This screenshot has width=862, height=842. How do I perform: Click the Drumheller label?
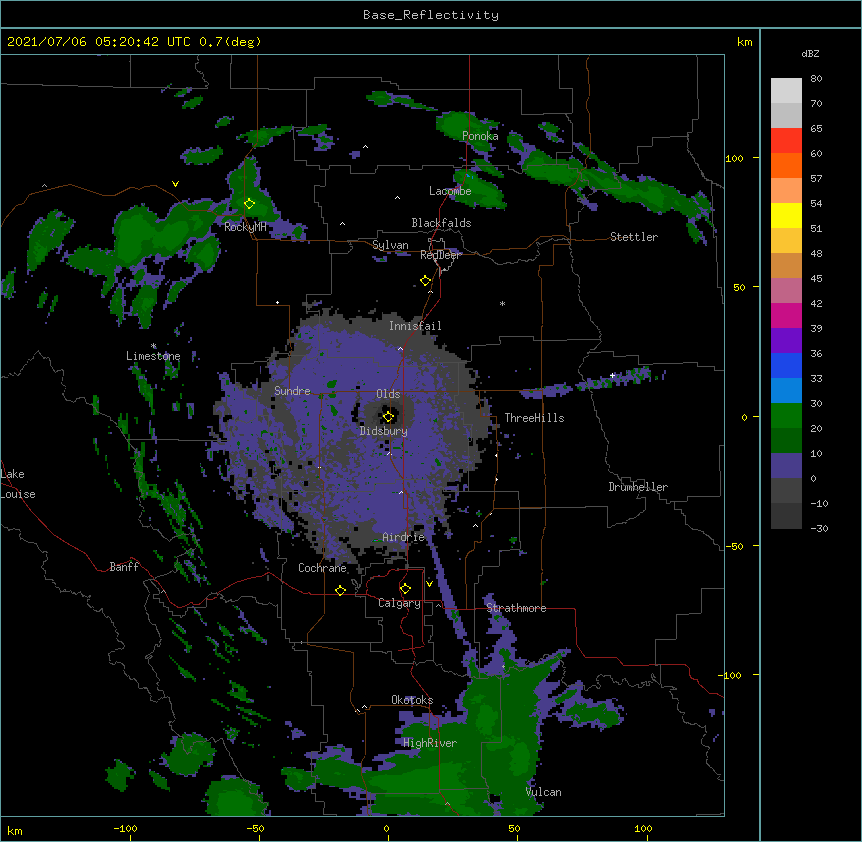point(638,487)
